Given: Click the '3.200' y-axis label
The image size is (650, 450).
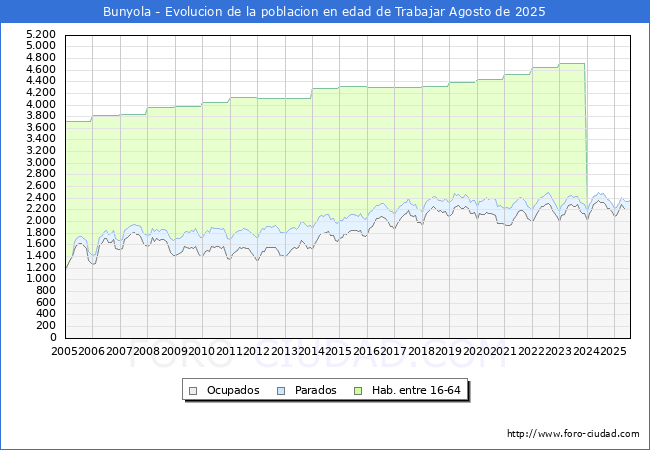Looking at the screenshot, I should tap(41, 150).
